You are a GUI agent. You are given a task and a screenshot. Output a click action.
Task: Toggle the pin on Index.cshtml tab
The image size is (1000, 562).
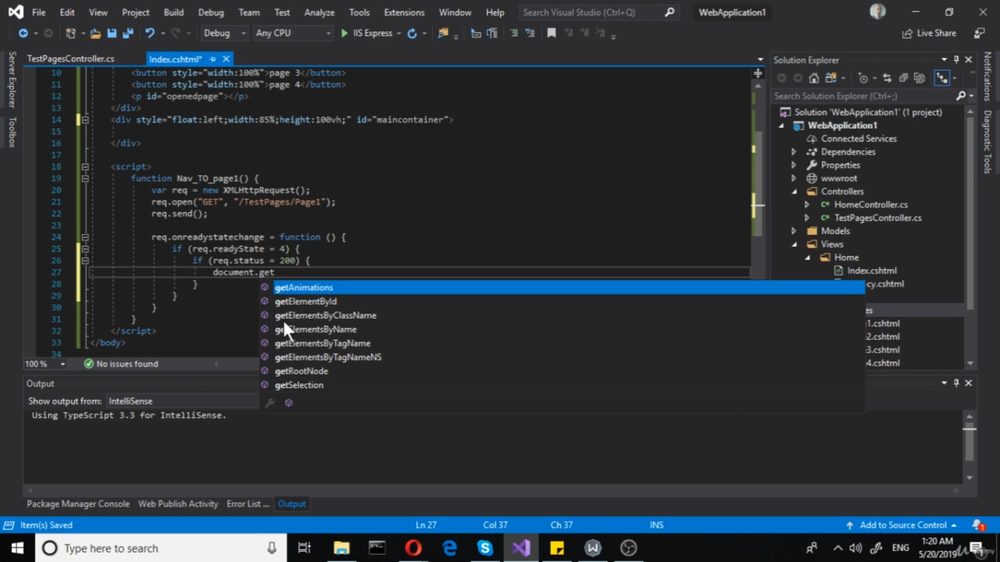[x=212, y=59]
